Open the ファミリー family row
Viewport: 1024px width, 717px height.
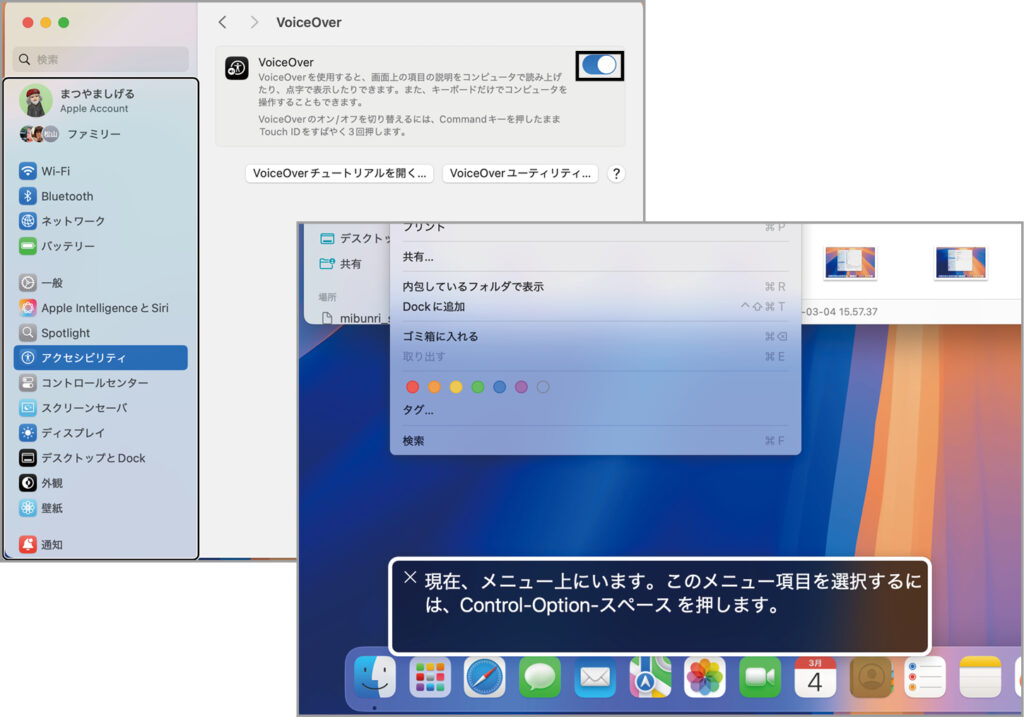(101, 134)
